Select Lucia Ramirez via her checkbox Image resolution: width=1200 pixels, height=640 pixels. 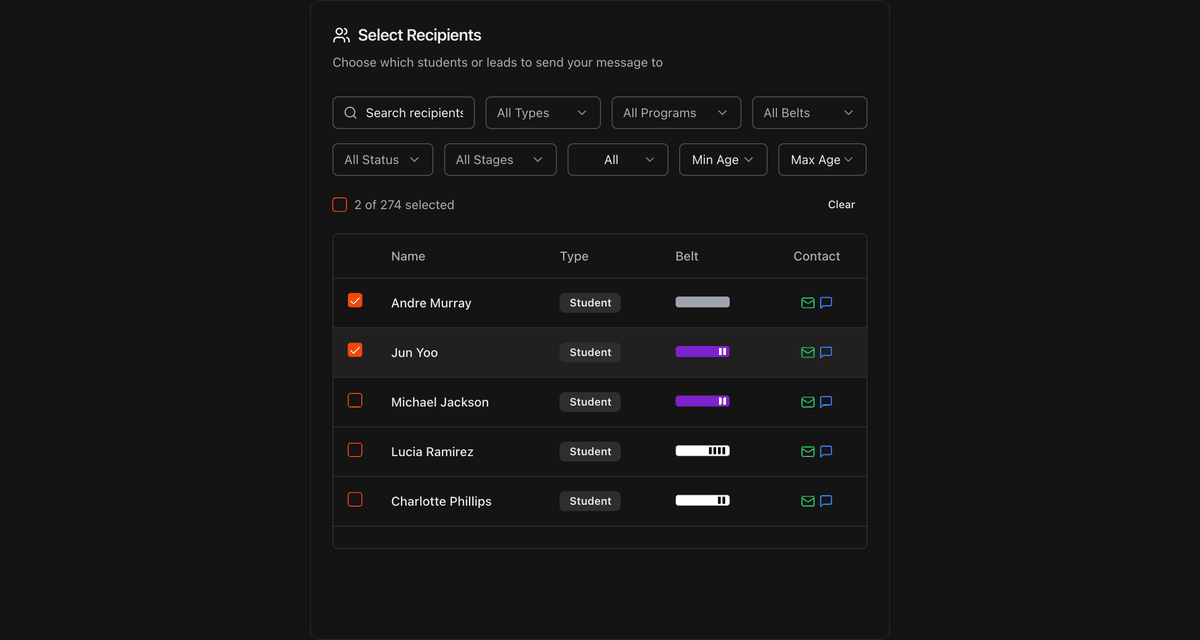pyautogui.click(x=355, y=450)
